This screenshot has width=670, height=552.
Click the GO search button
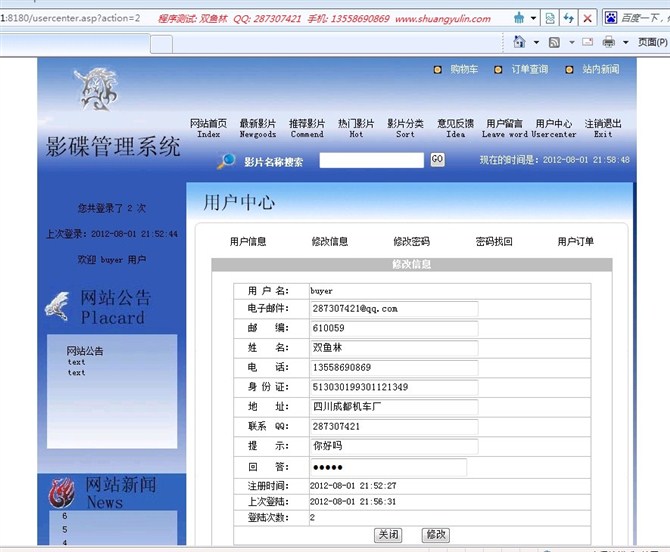(x=437, y=159)
